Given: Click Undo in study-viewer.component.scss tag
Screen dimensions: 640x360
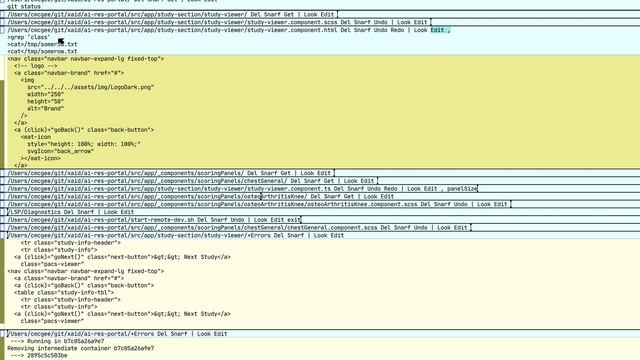Looking at the screenshot, I should pyautogui.click(x=380, y=22).
